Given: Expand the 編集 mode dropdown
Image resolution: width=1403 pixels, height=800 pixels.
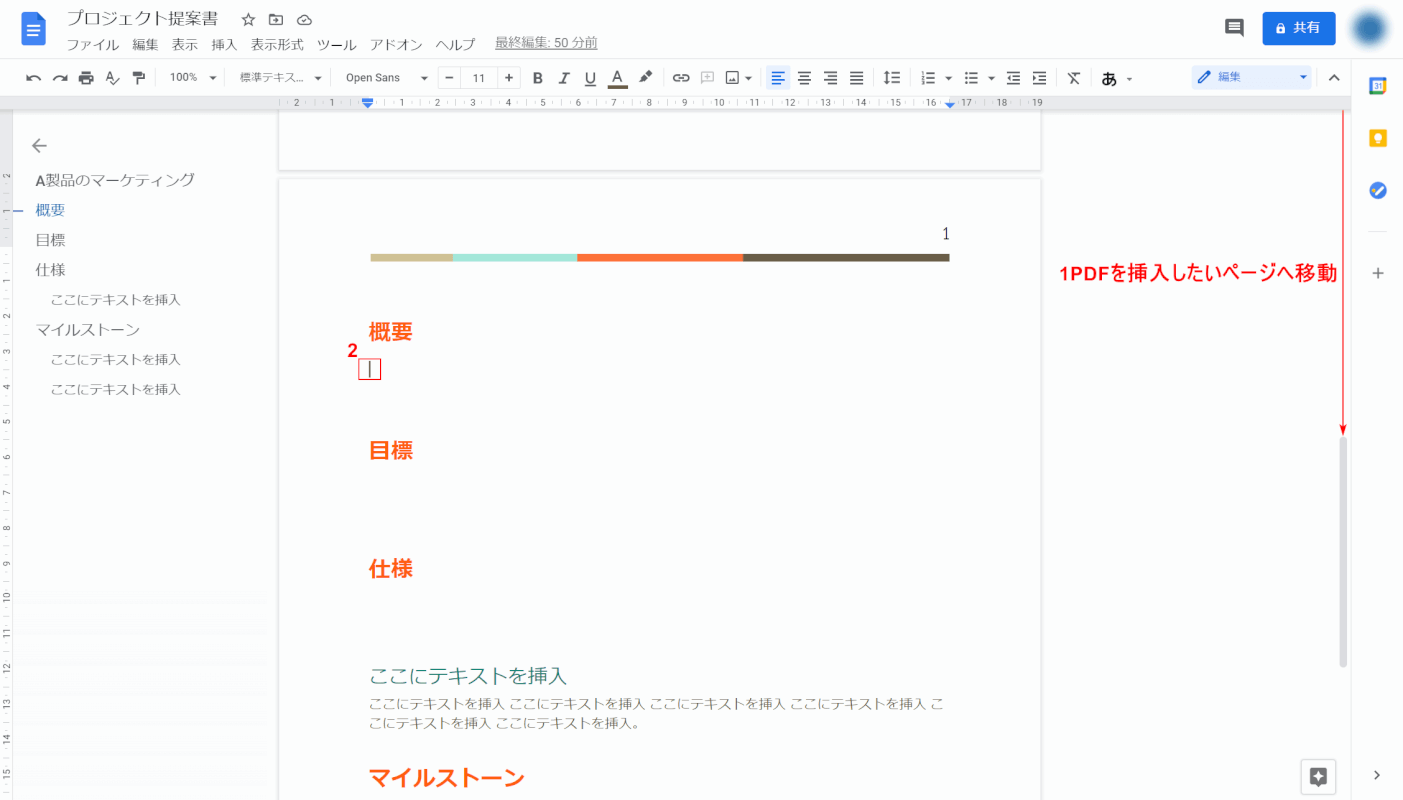Looking at the screenshot, I should [x=1251, y=77].
